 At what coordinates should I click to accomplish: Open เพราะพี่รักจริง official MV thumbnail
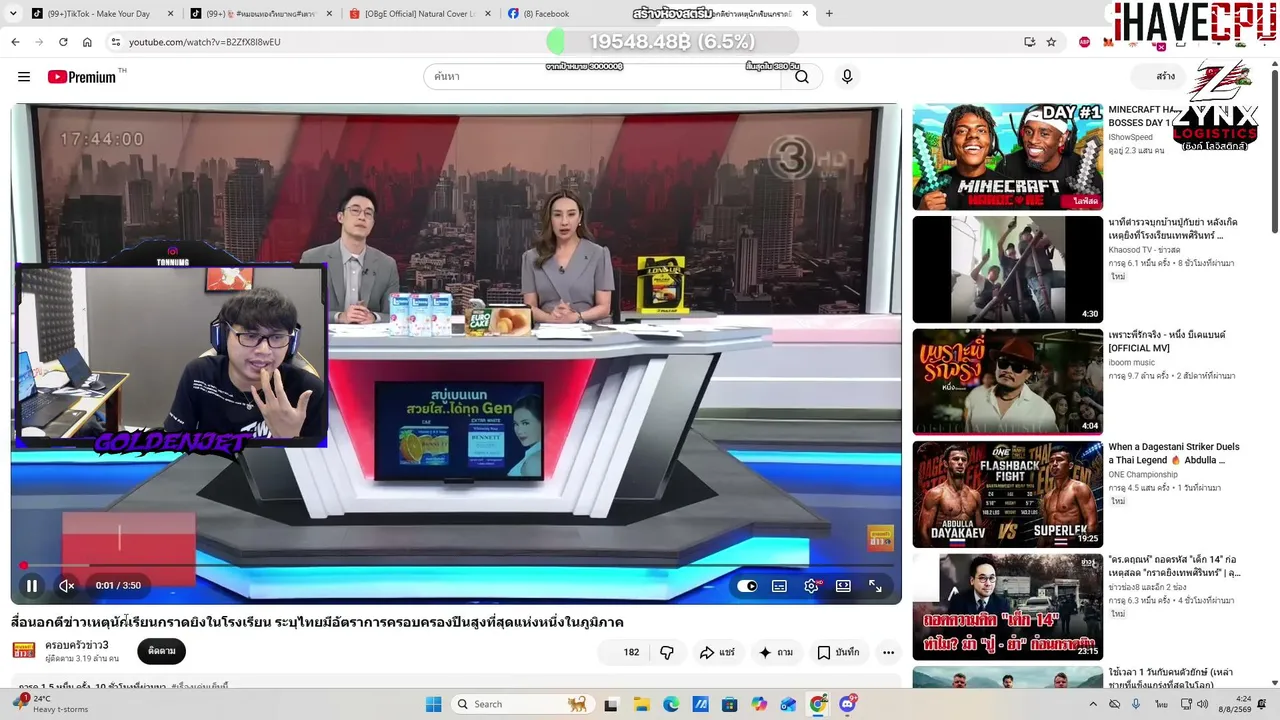tap(1007, 382)
